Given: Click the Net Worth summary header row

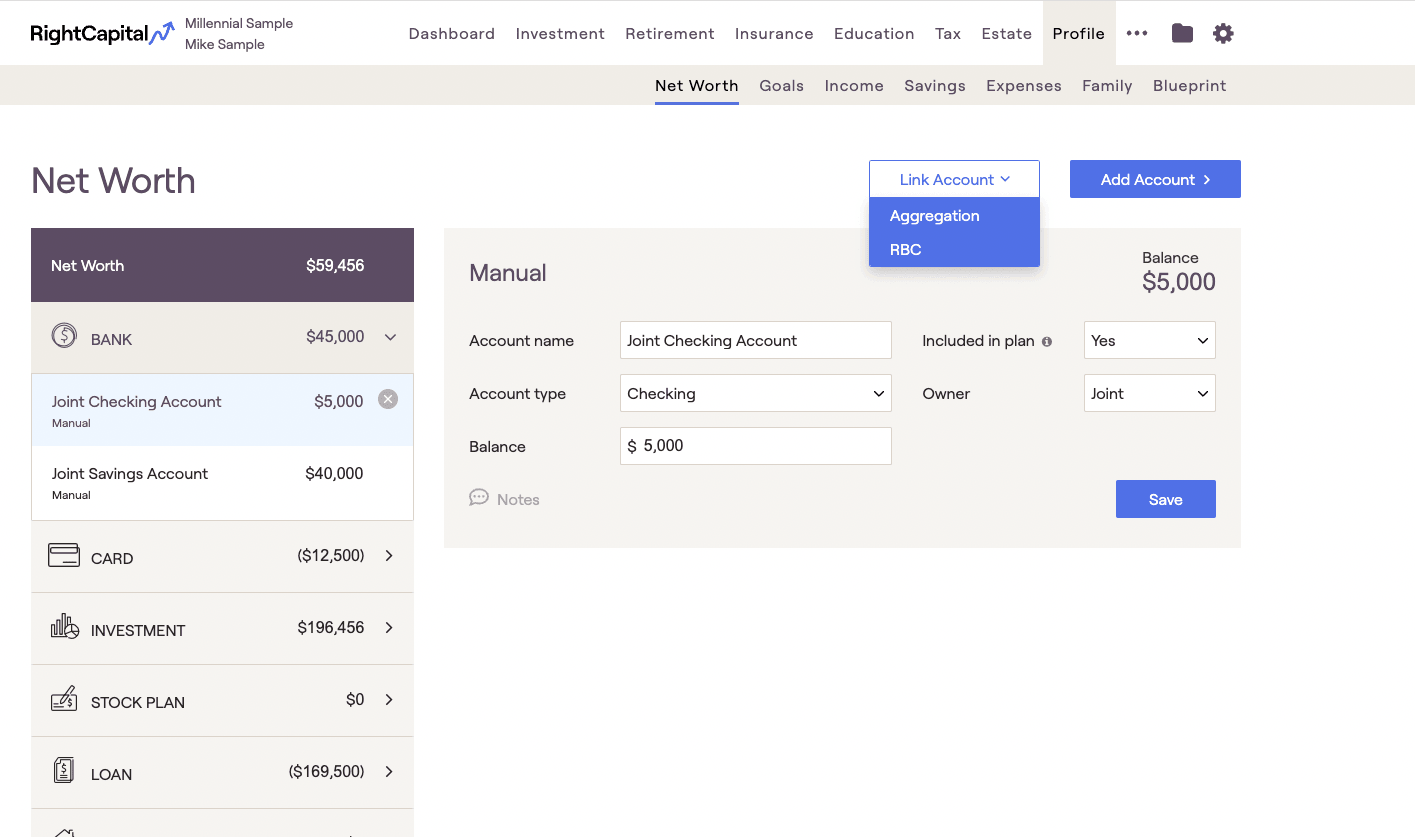Looking at the screenshot, I should click(x=223, y=265).
